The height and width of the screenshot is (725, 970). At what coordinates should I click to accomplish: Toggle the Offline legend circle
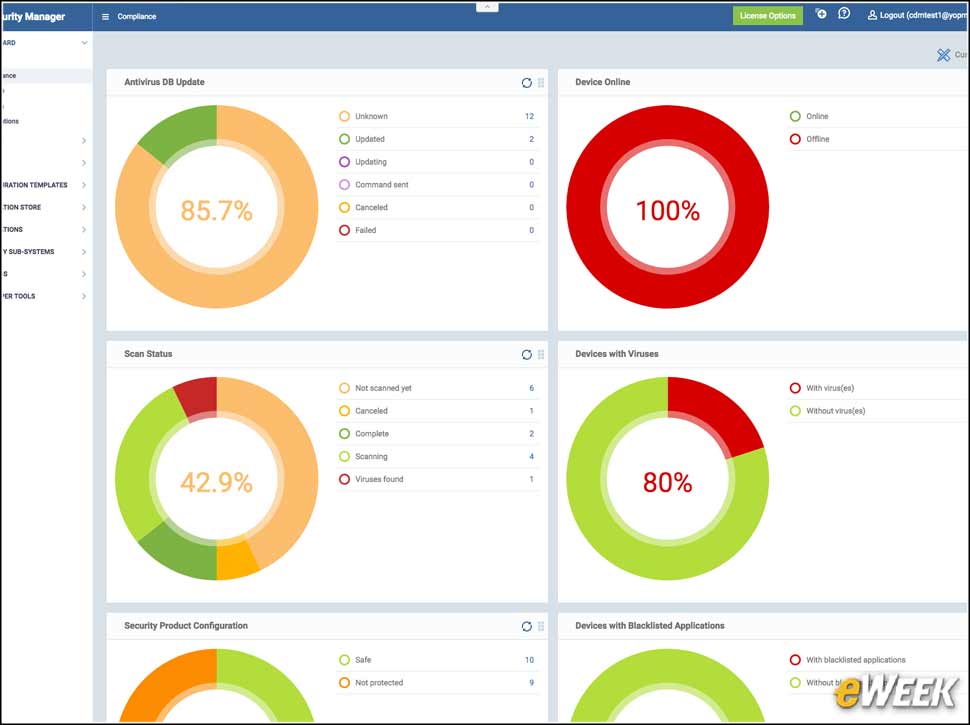tap(796, 139)
